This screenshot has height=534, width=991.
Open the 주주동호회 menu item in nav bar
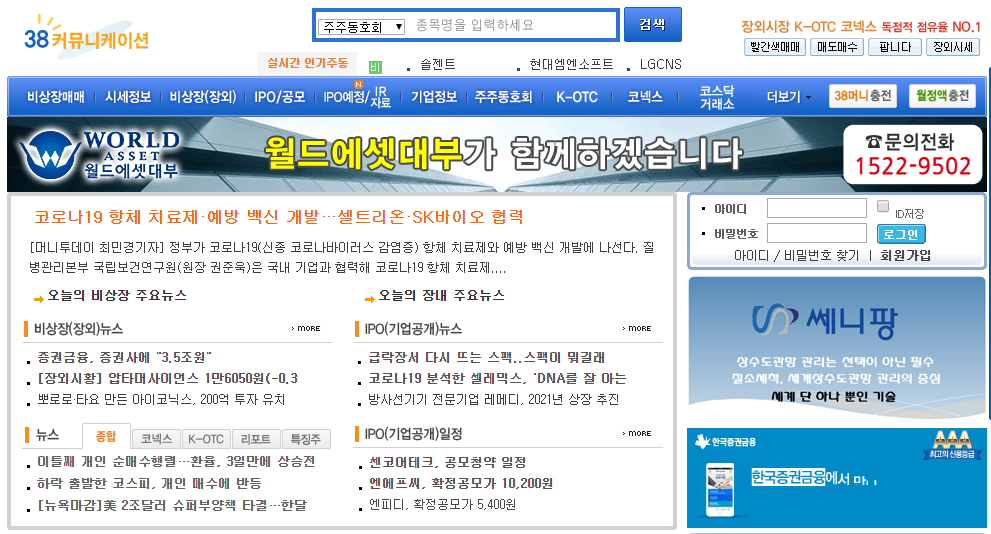pos(503,97)
